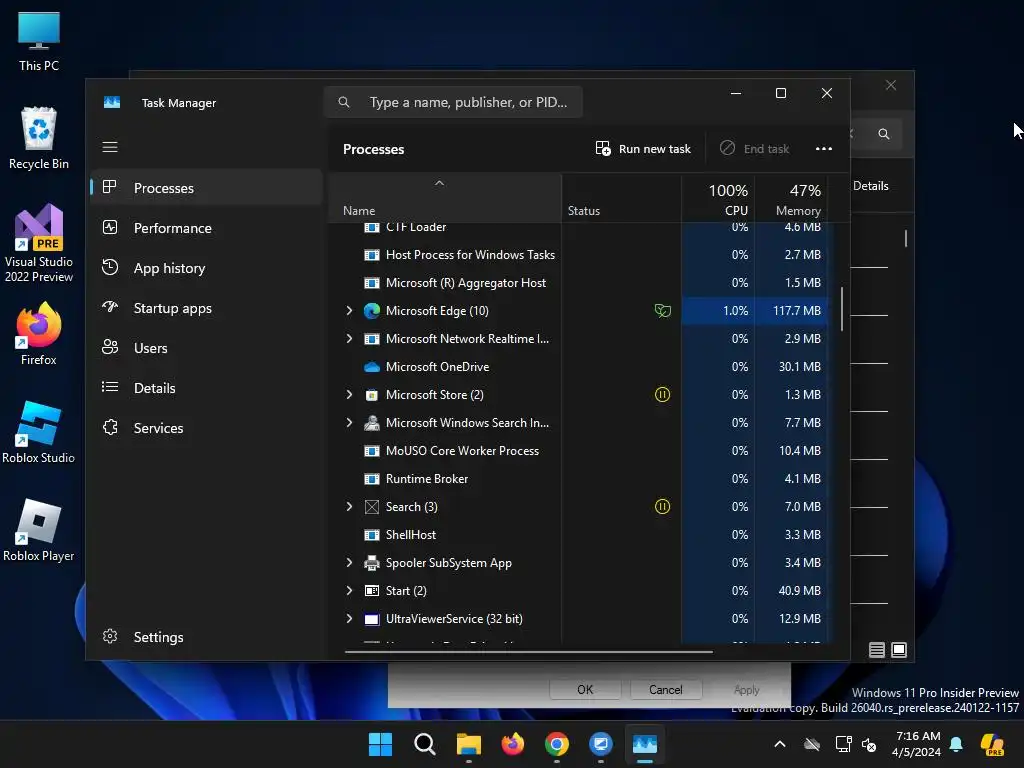1024x768 pixels.
Task: Open the three-dot more options menu
Action: click(x=824, y=149)
